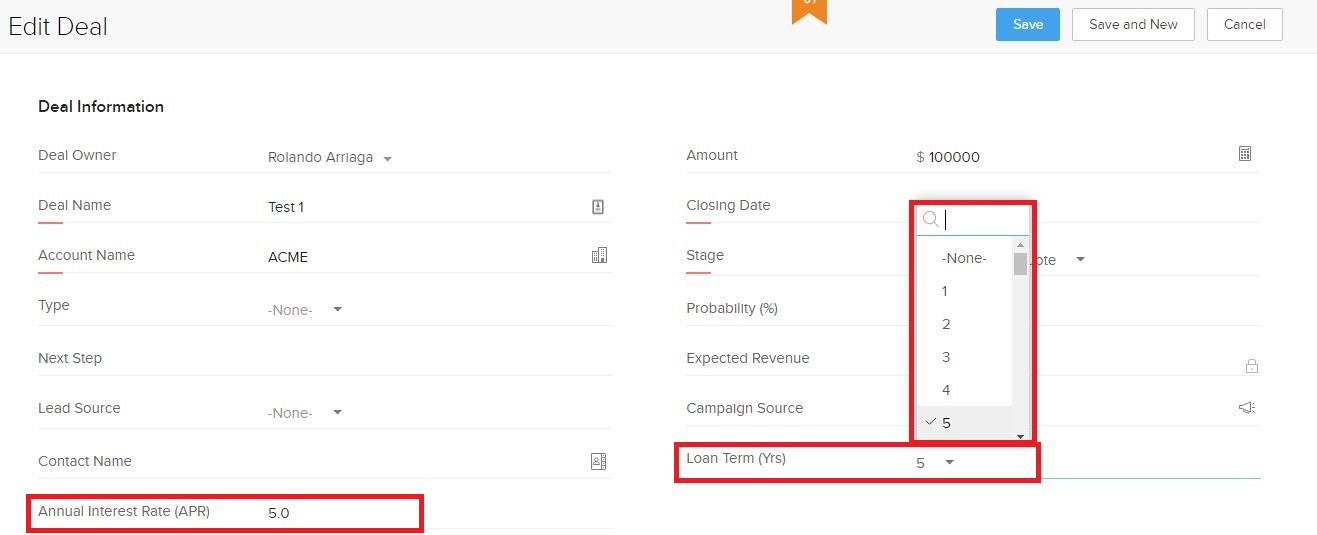This screenshot has height=535, width=1317.
Task: Open the Amount calculator icon
Action: click(x=1244, y=154)
